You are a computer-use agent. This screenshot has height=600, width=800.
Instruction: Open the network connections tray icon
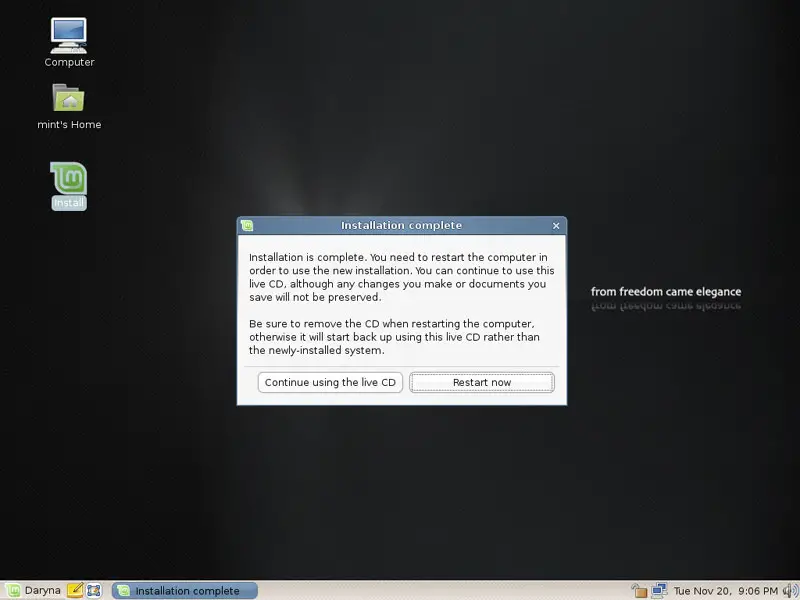pos(659,590)
